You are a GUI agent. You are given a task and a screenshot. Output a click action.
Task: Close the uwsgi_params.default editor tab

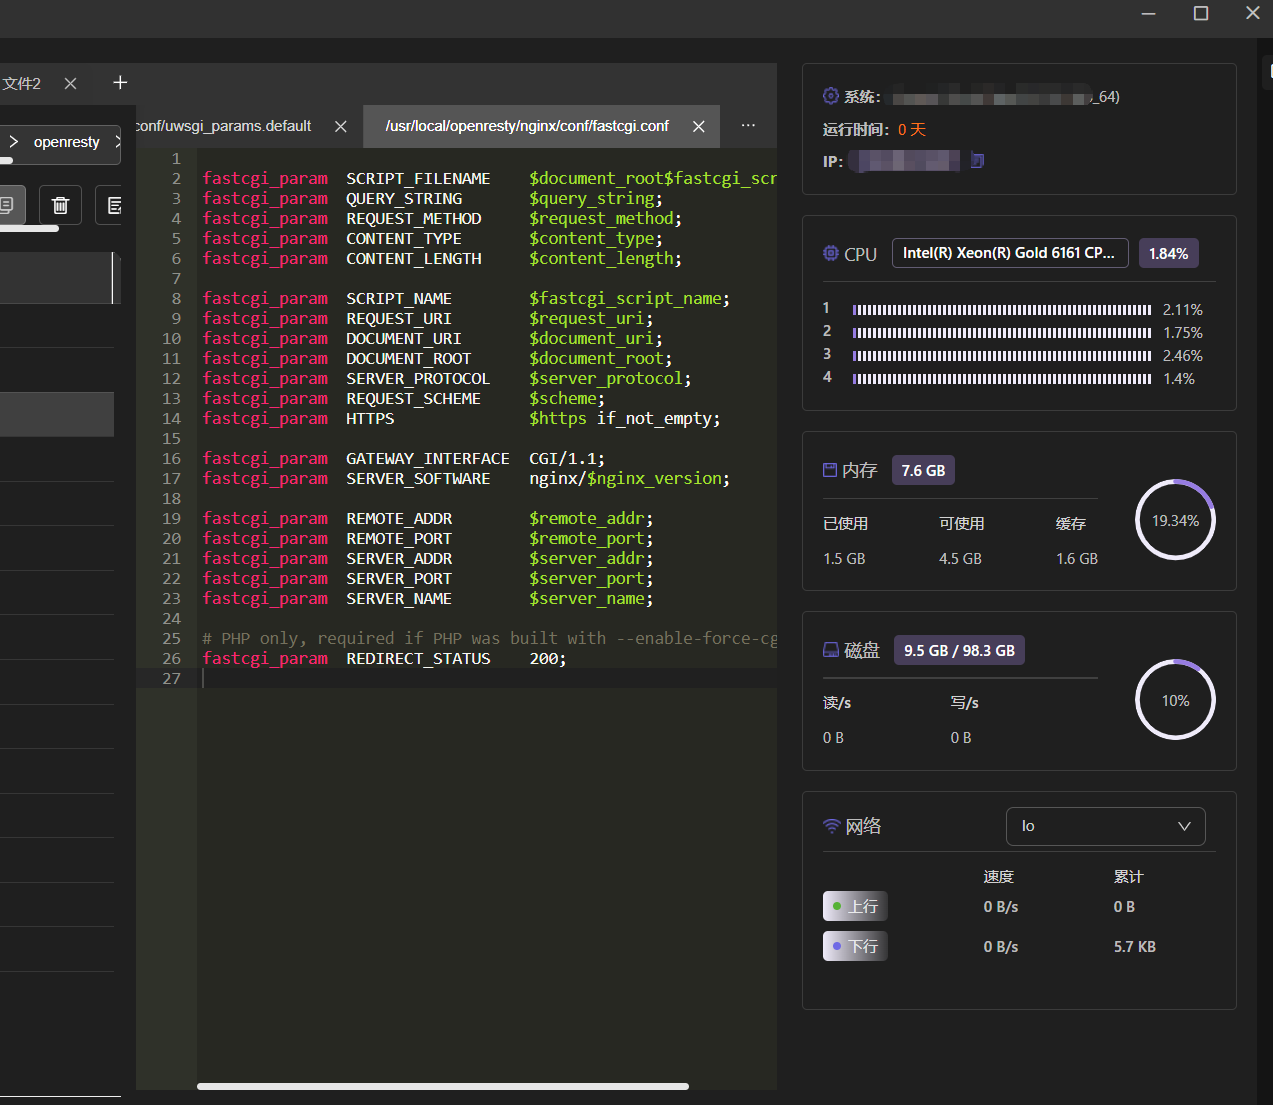[x=341, y=127]
